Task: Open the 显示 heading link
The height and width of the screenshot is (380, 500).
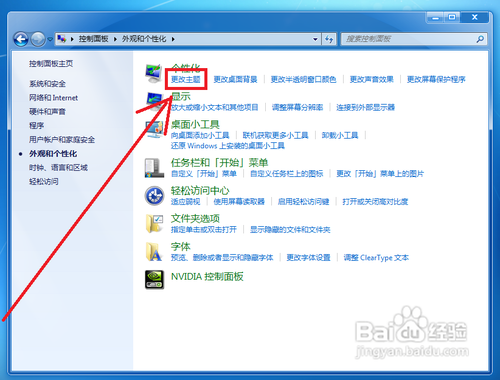Action: (180, 97)
